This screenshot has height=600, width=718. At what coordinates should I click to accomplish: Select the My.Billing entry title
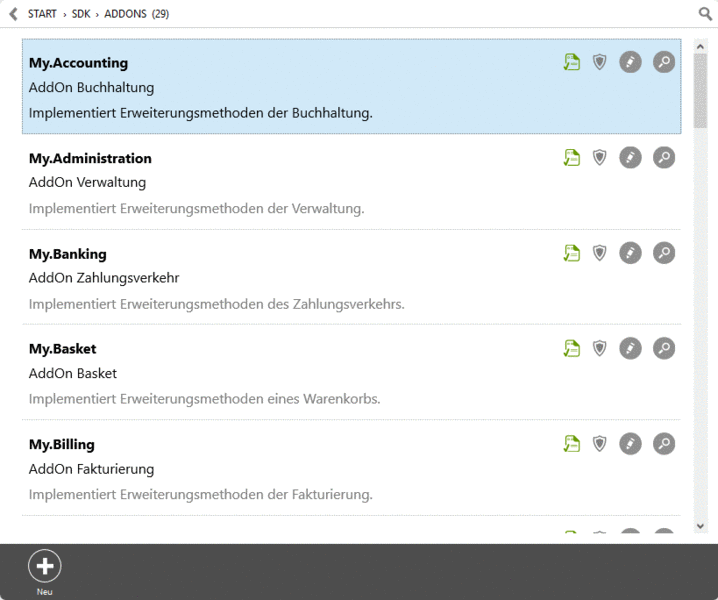click(x=62, y=445)
